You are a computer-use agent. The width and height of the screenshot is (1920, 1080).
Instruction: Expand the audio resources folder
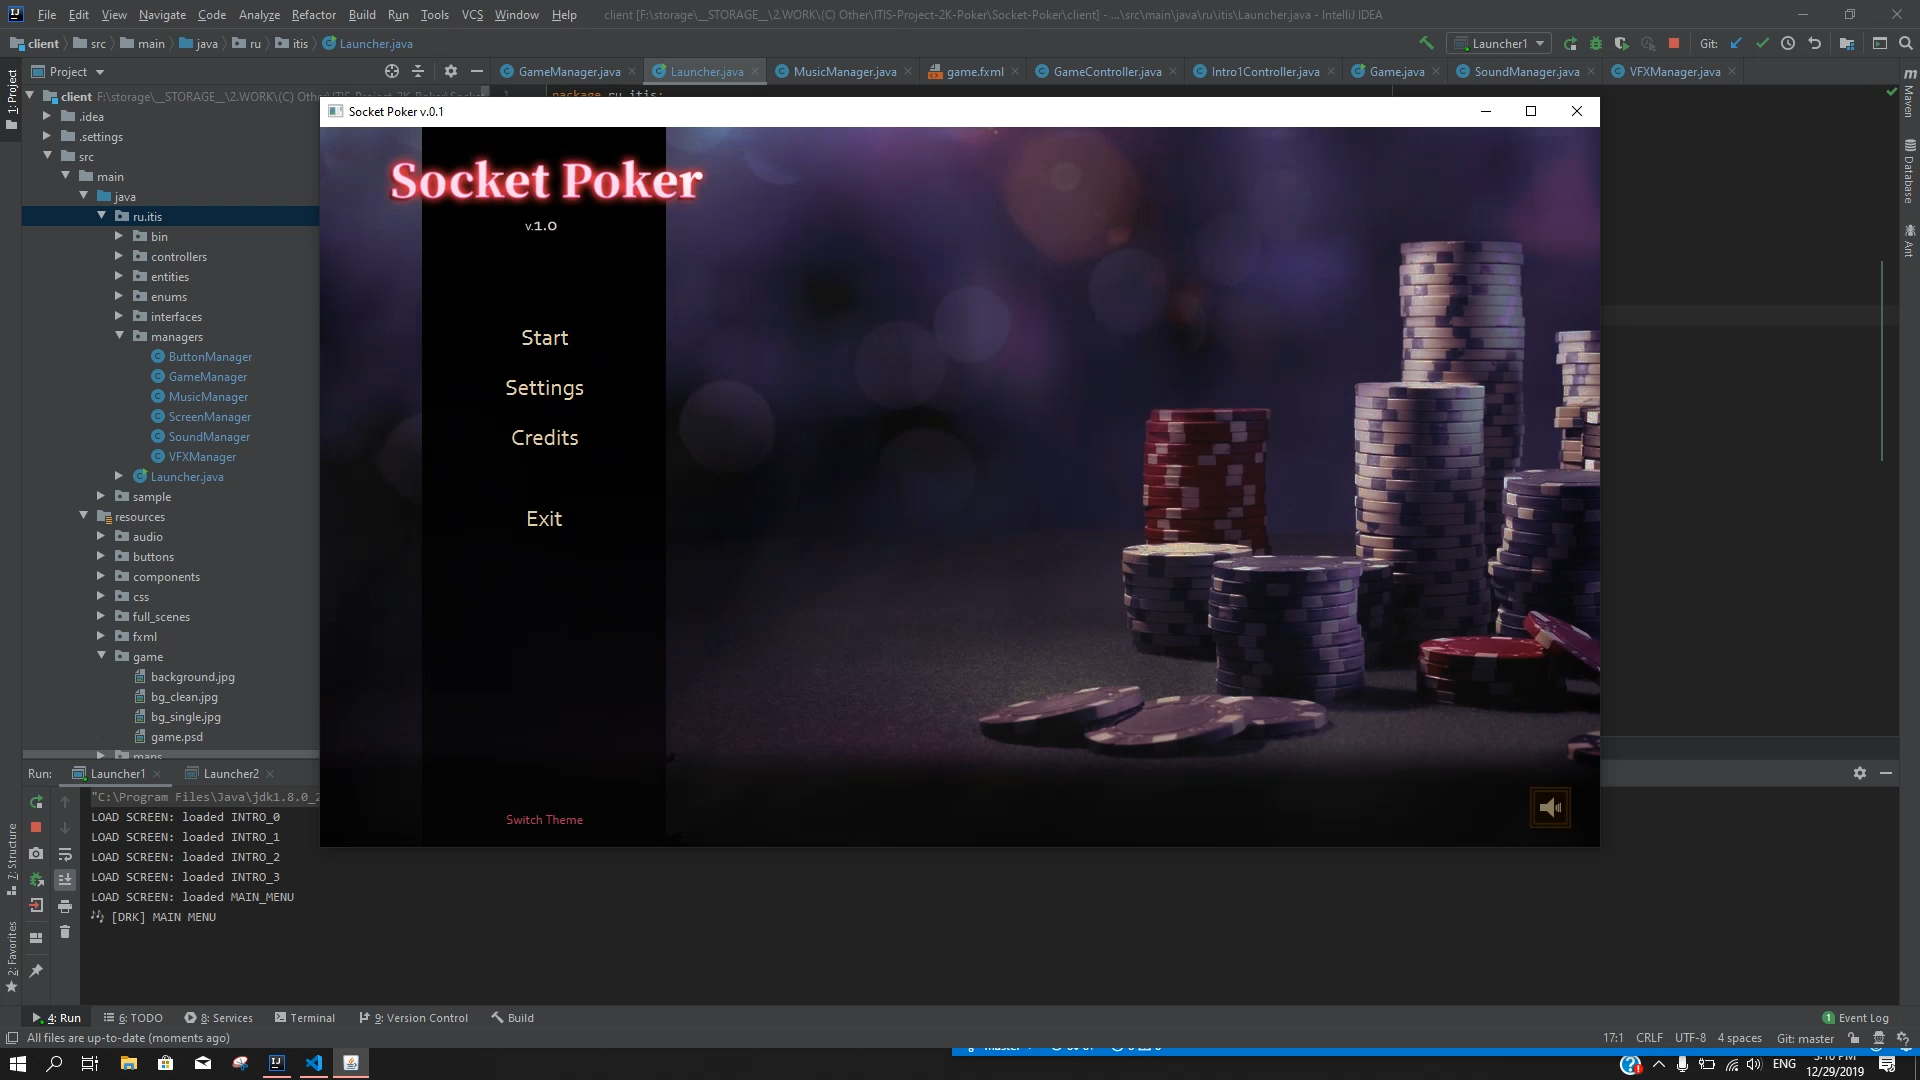click(x=101, y=536)
